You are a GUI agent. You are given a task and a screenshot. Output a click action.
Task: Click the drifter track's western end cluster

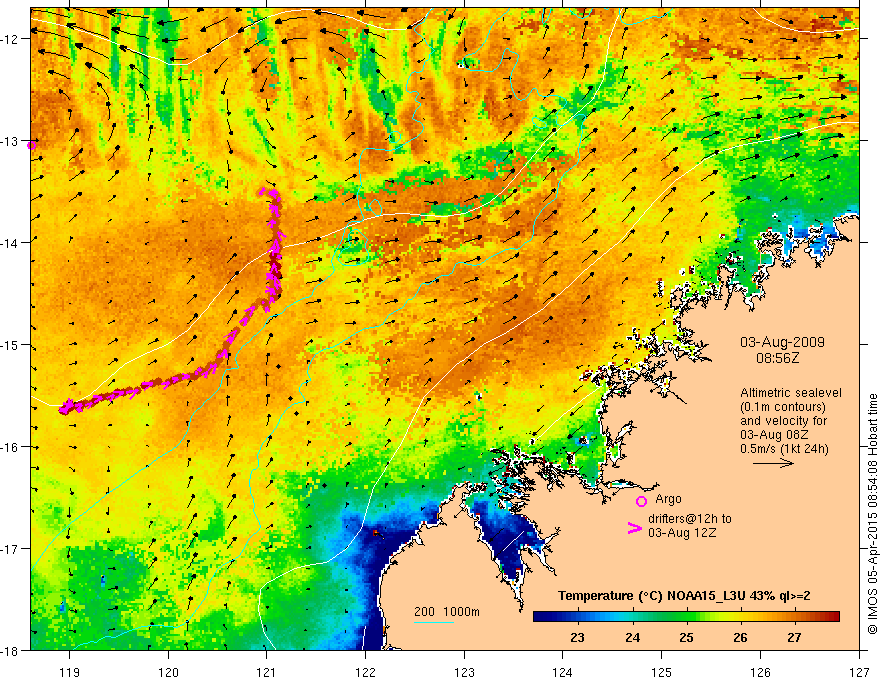[68, 406]
